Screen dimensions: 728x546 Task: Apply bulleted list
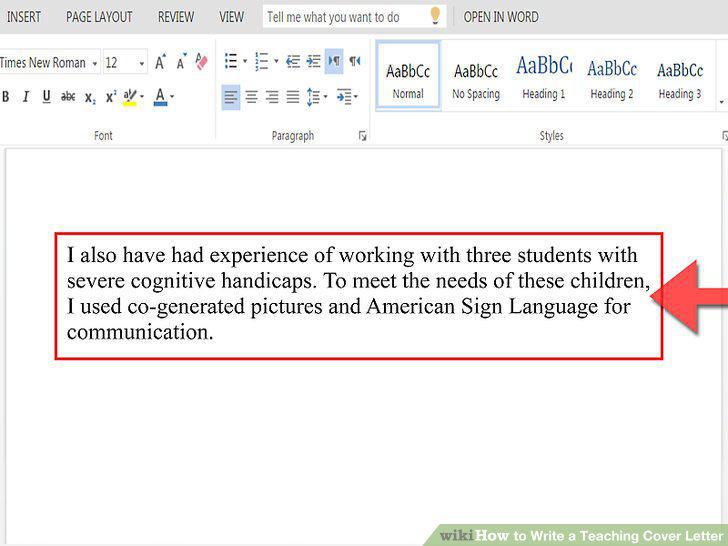pos(231,61)
